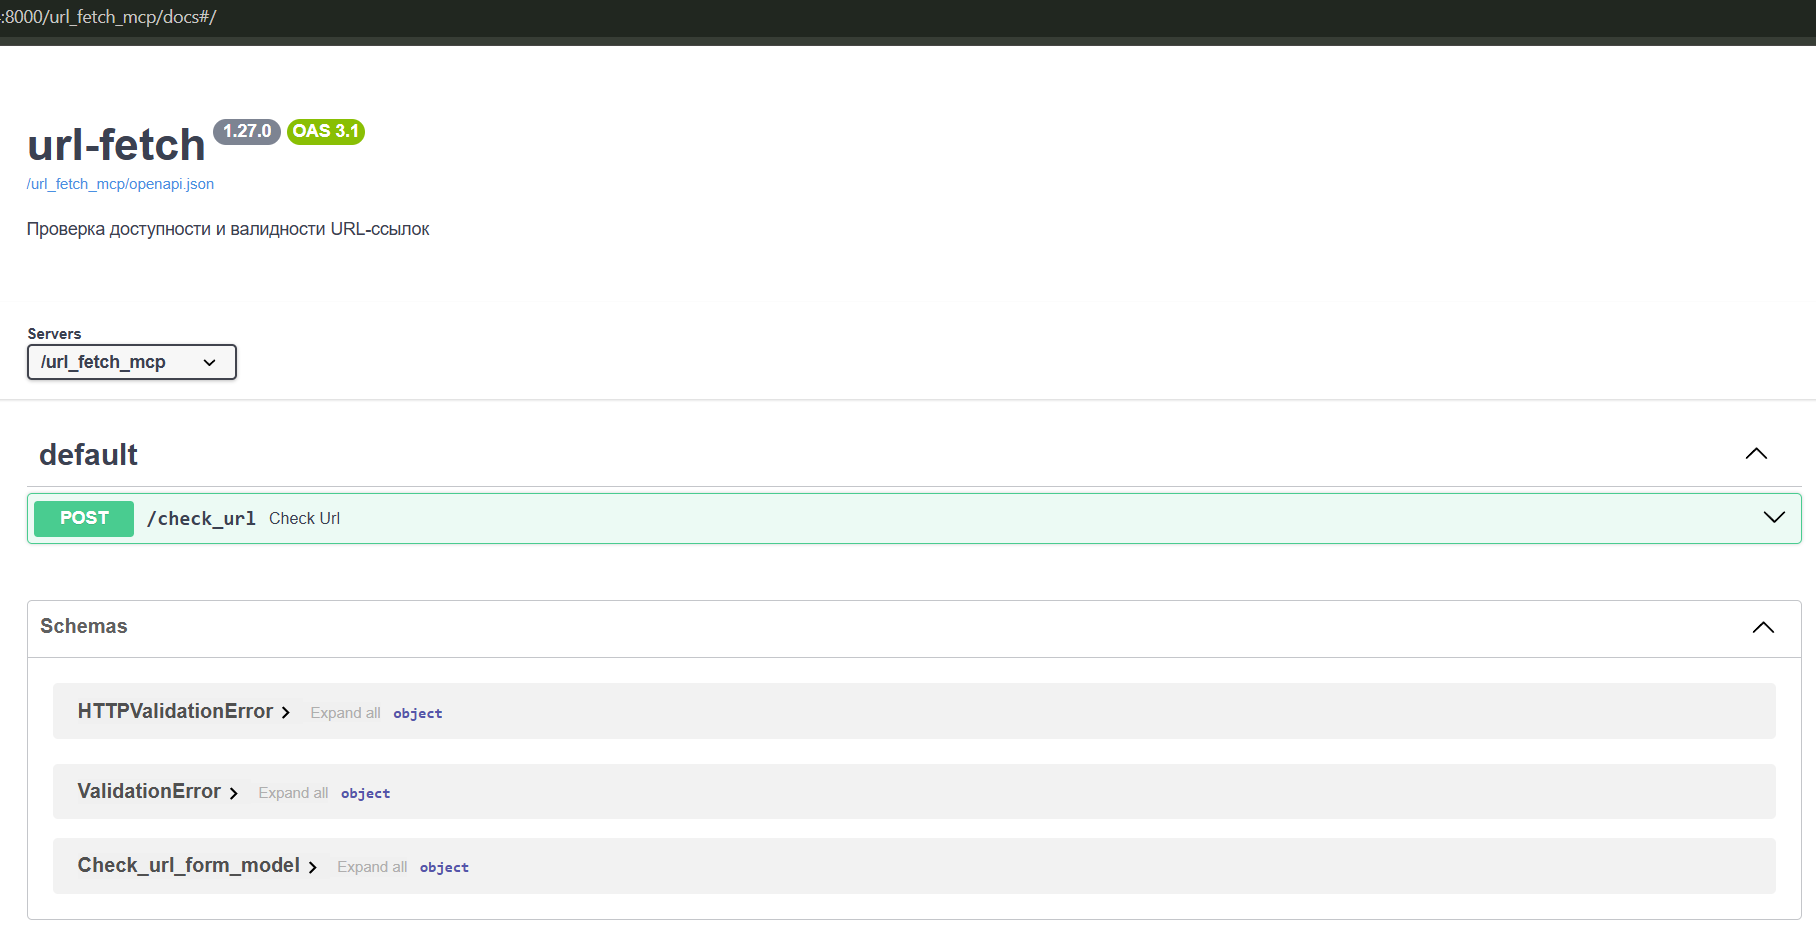Expand the POST /check_url row arrow

point(1773,518)
